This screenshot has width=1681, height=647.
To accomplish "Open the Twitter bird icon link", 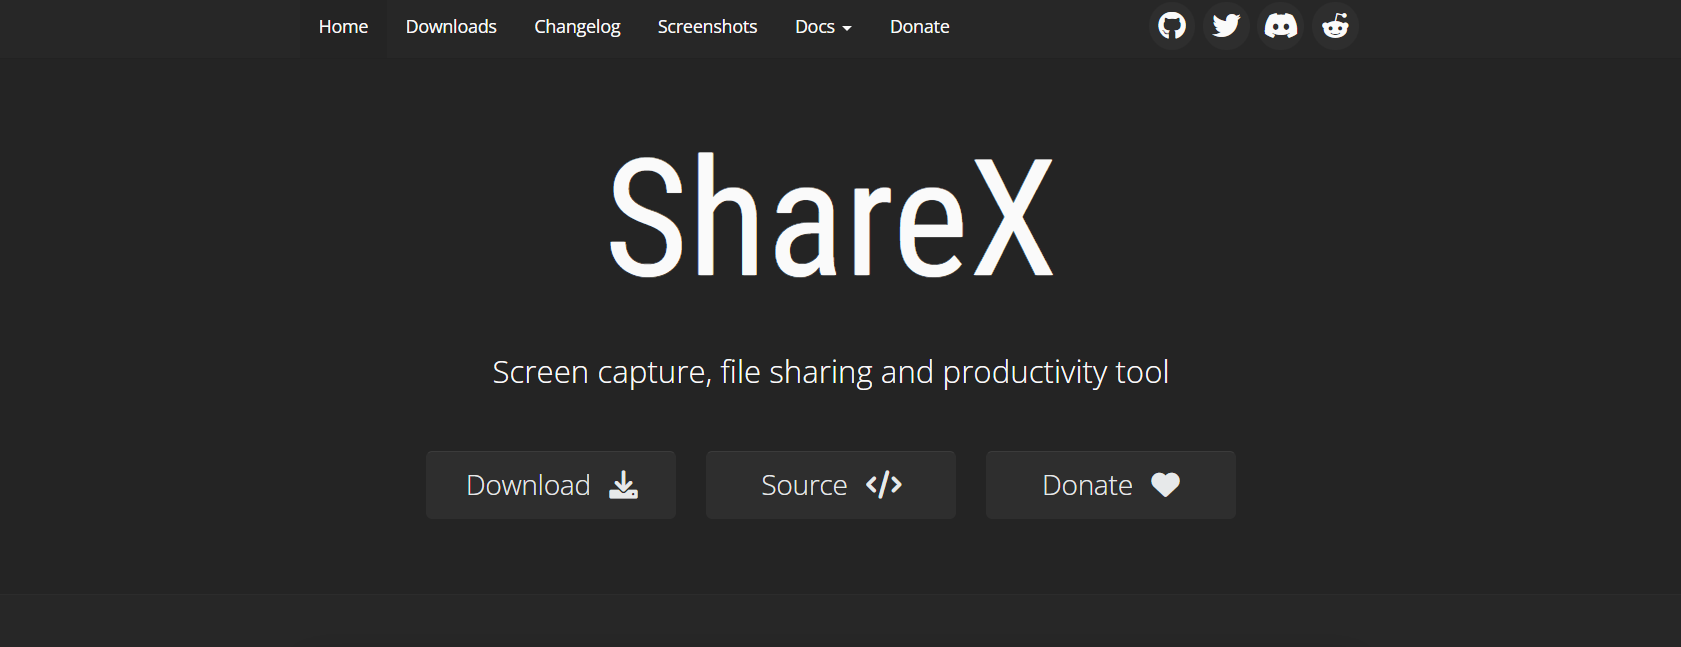I will pyautogui.click(x=1226, y=25).
